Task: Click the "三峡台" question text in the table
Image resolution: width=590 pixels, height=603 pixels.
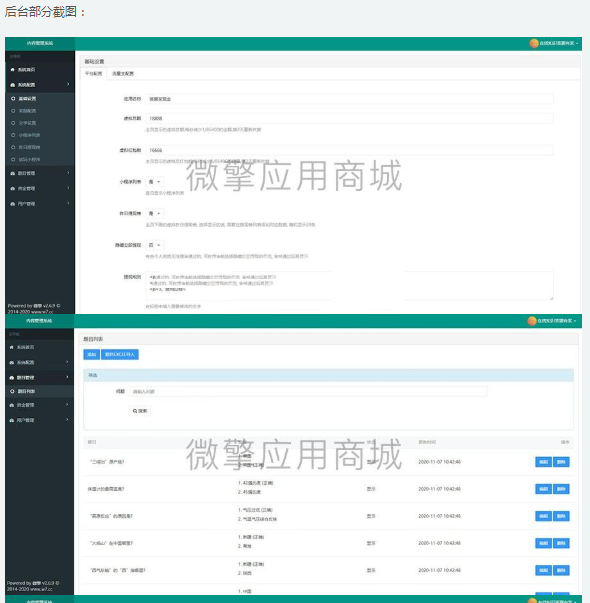Action: [x=107, y=462]
